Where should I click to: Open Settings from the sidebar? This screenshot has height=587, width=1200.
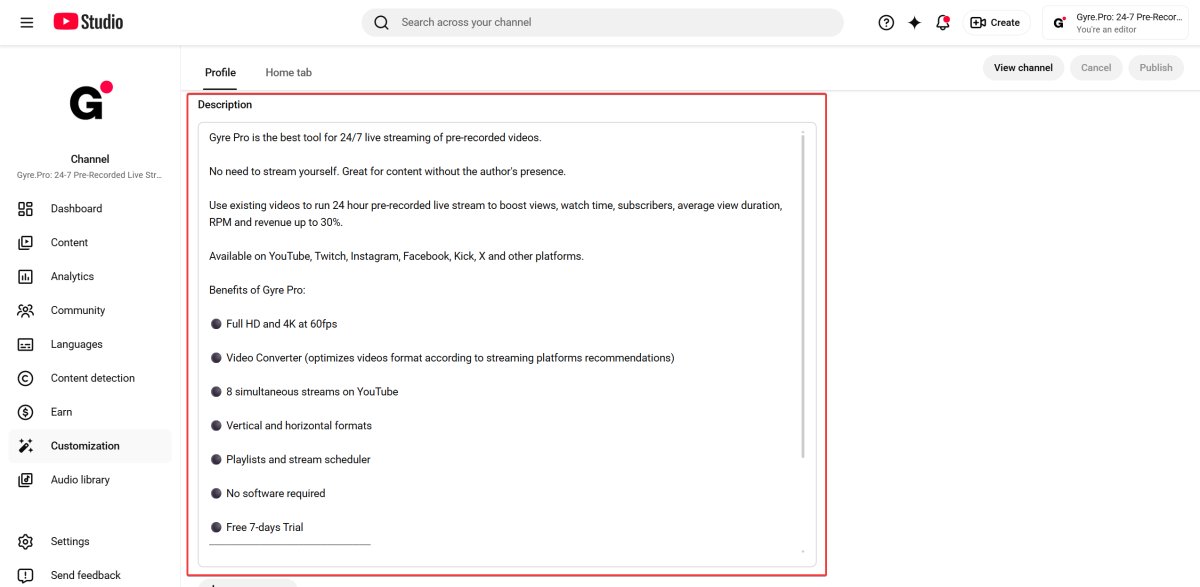coord(90,542)
